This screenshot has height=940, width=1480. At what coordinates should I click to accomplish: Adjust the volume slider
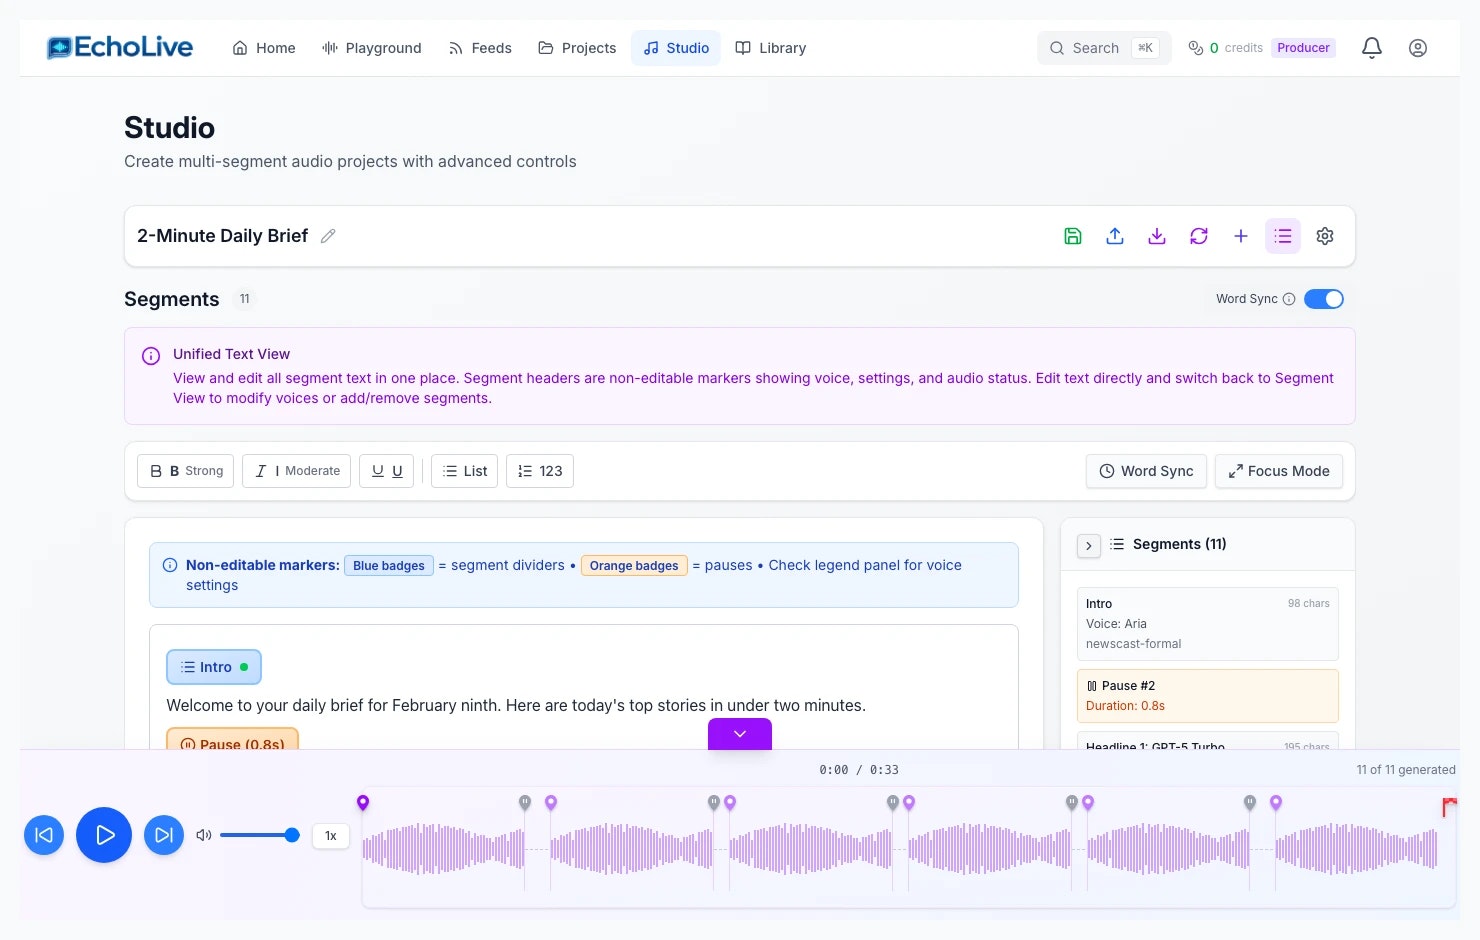click(x=260, y=835)
